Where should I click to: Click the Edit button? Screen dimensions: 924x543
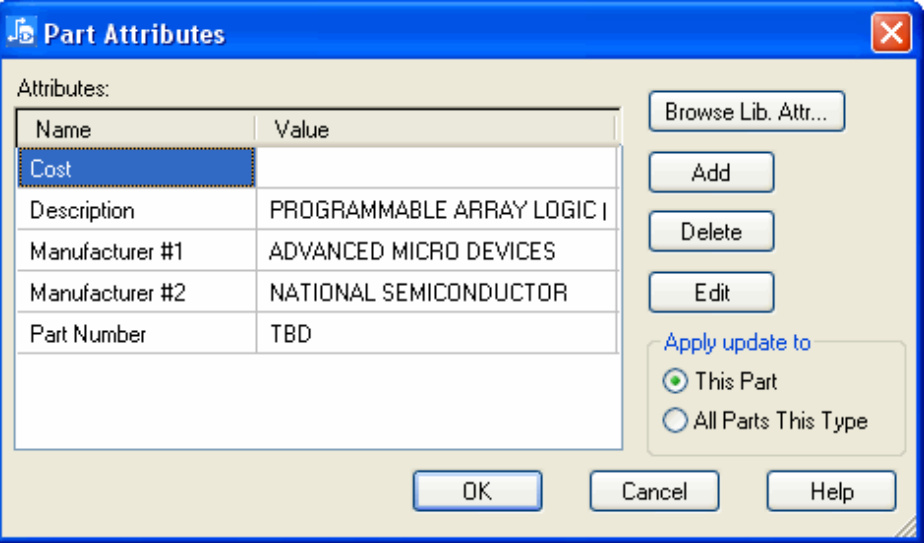[710, 293]
